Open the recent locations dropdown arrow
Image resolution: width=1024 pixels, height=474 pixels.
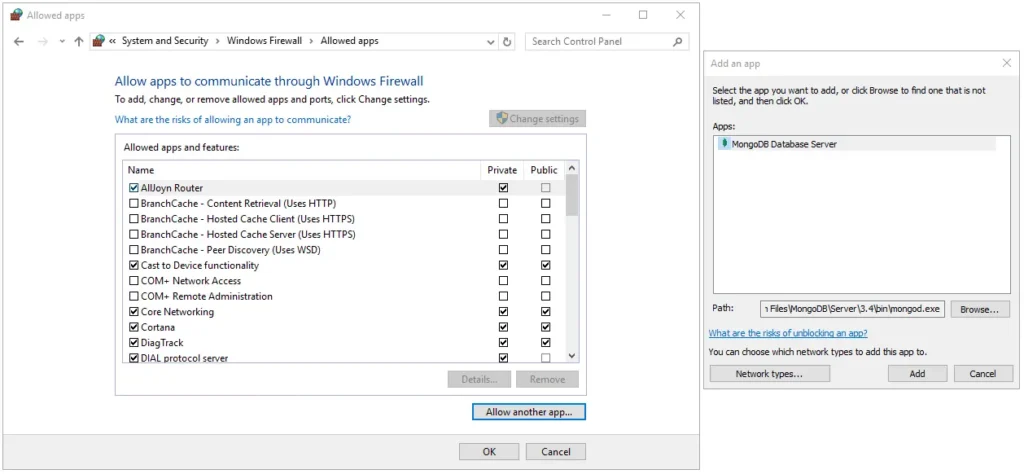click(62, 42)
